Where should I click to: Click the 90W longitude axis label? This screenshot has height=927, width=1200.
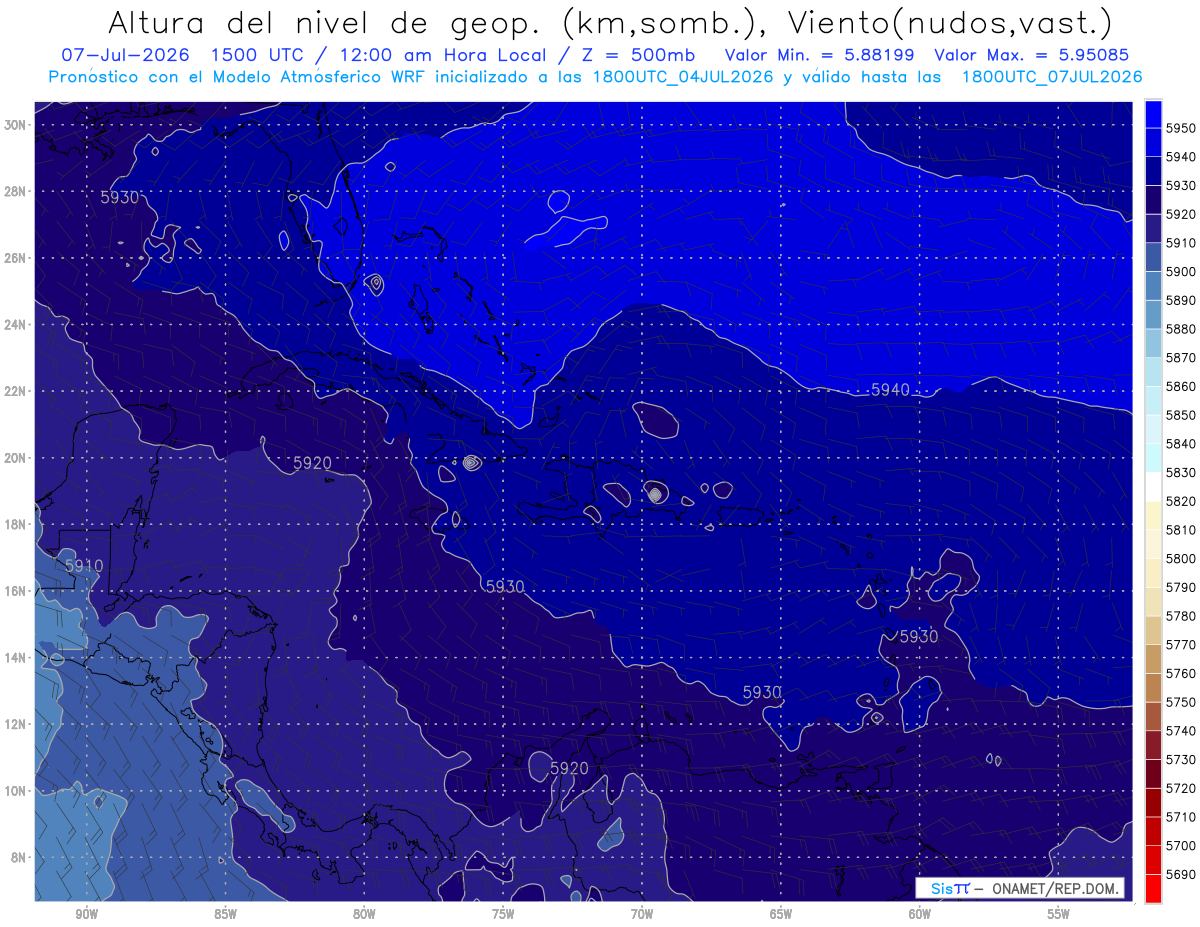coord(86,913)
